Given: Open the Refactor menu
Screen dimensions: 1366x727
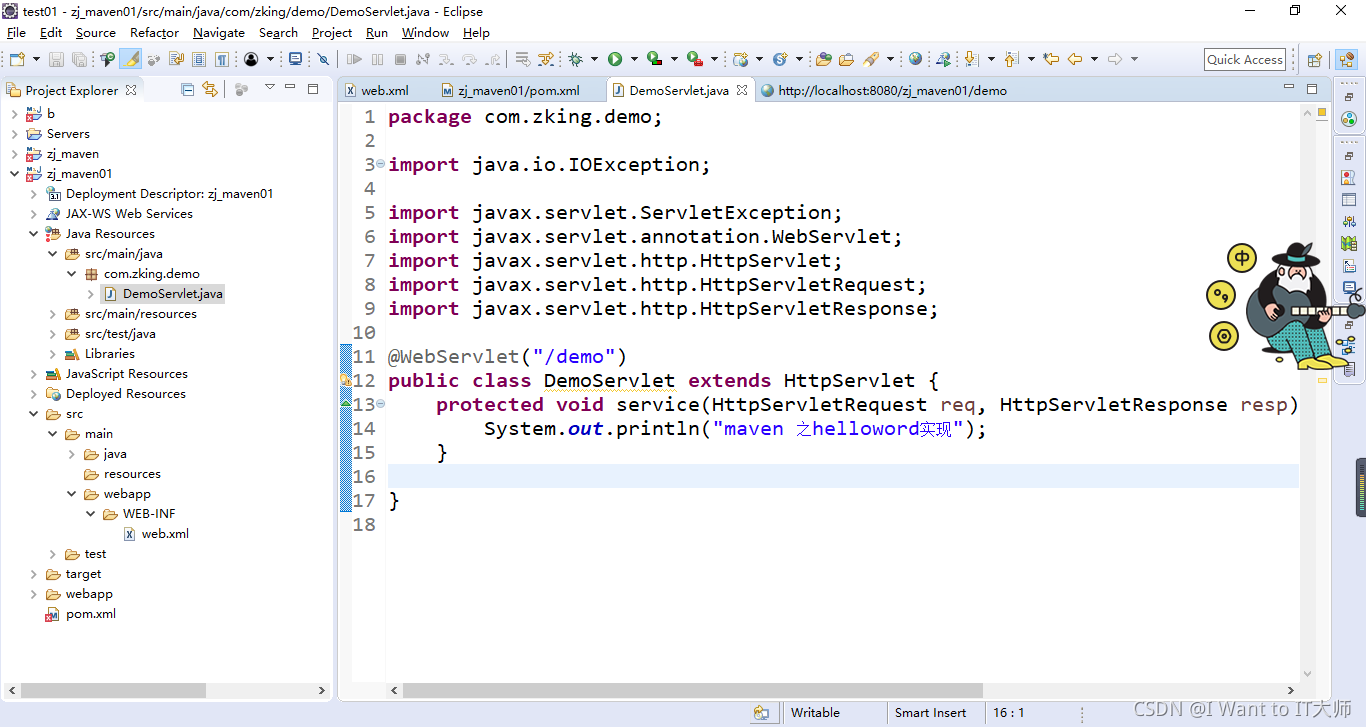Looking at the screenshot, I should click(x=154, y=32).
